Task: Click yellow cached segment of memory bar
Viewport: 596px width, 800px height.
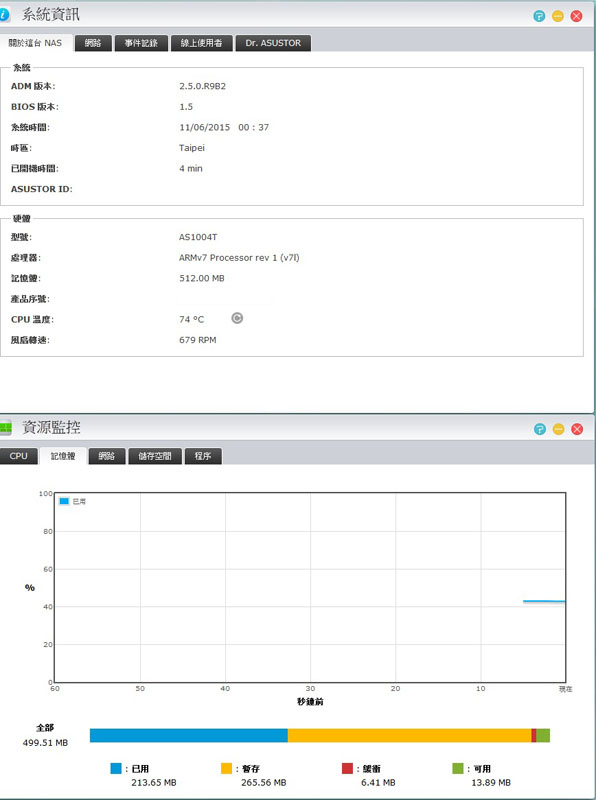Action: coord(409,735)
